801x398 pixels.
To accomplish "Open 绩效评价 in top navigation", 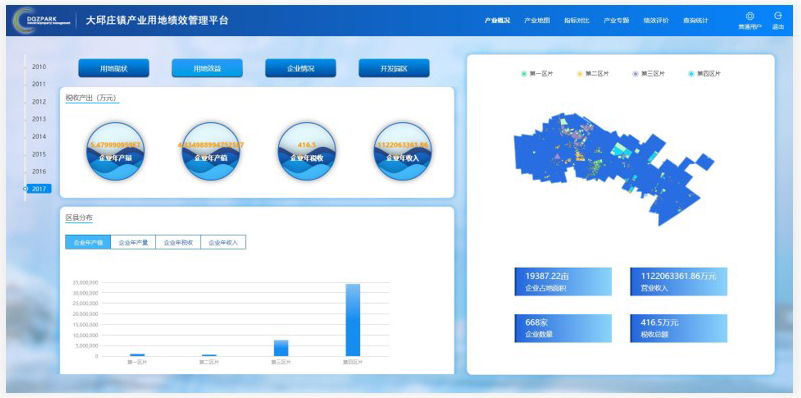I will (x=656, y=21).
